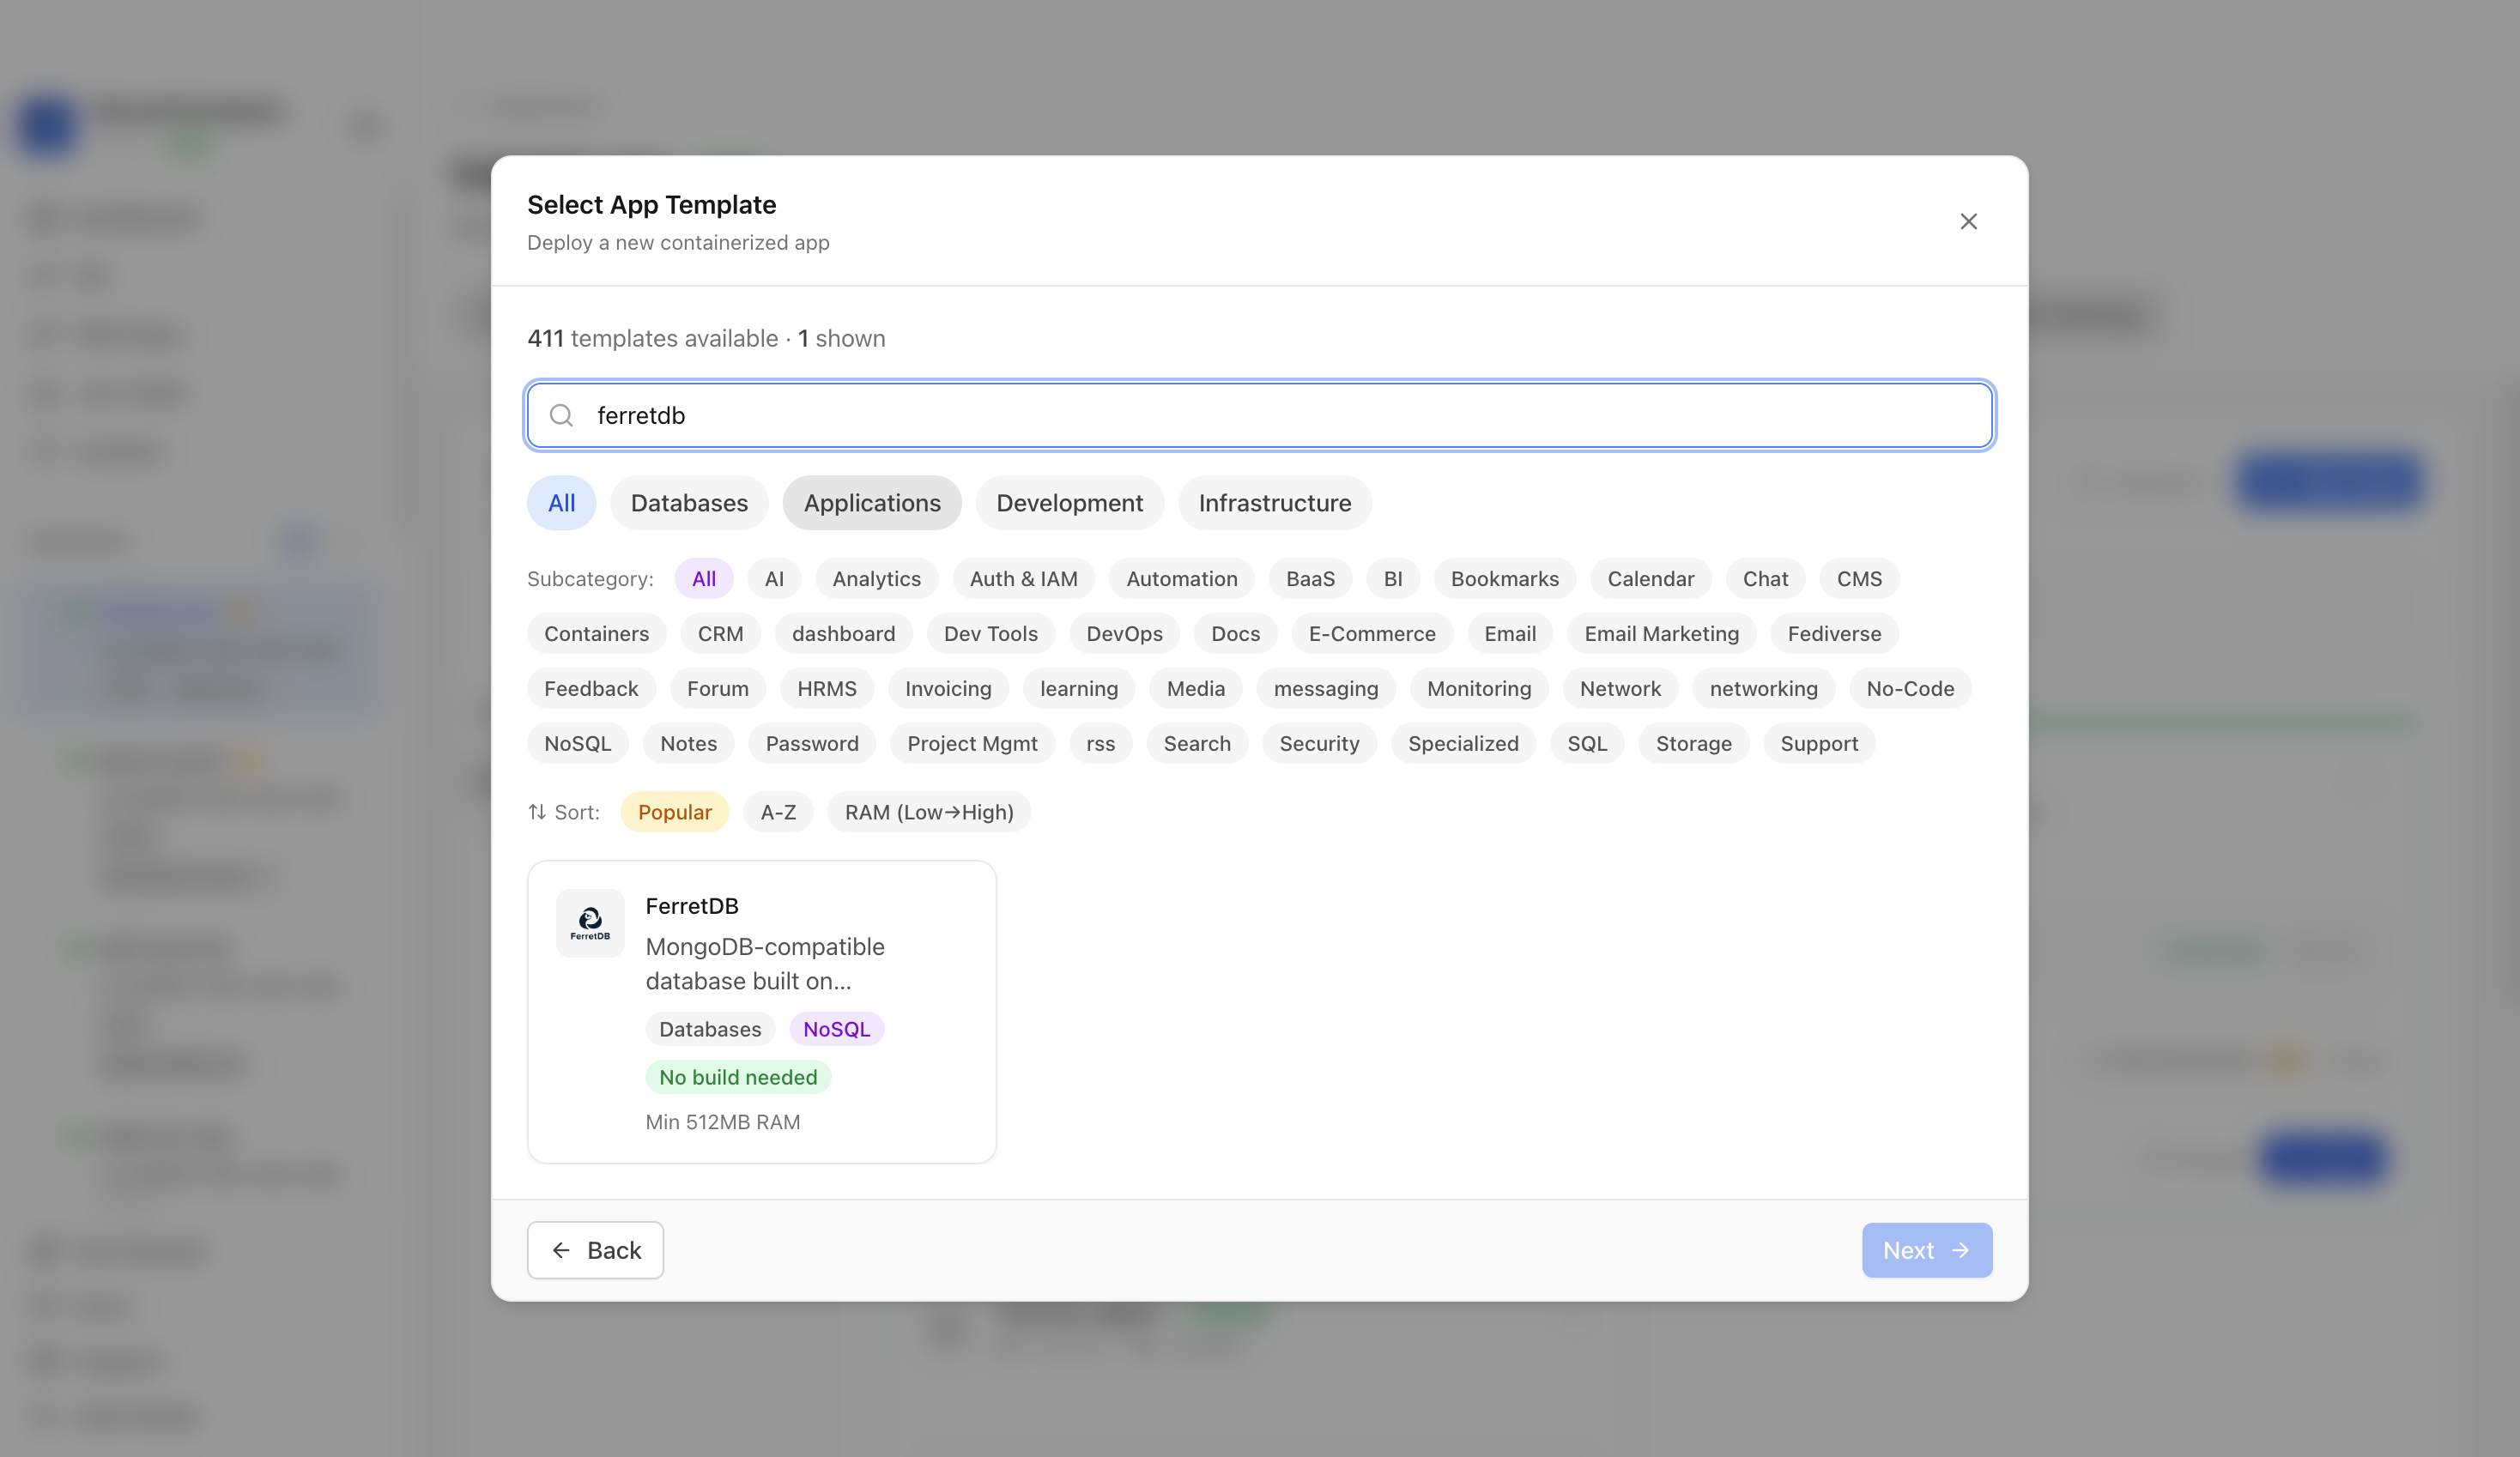Filter by Calendar subcategory
The image size is (2520, 1457).
[x=1651, y=579]
